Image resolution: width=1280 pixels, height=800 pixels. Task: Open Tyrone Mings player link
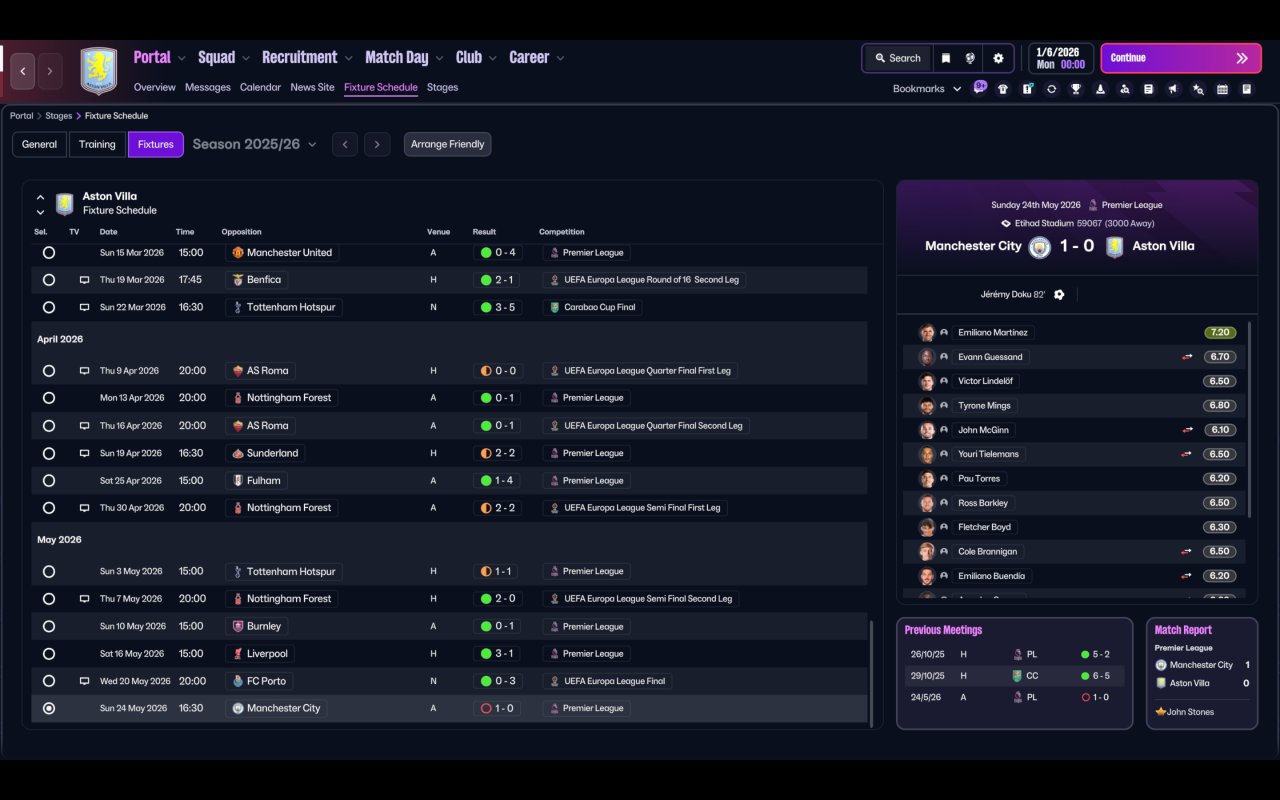pyautogui.click(x=984, y=406)
